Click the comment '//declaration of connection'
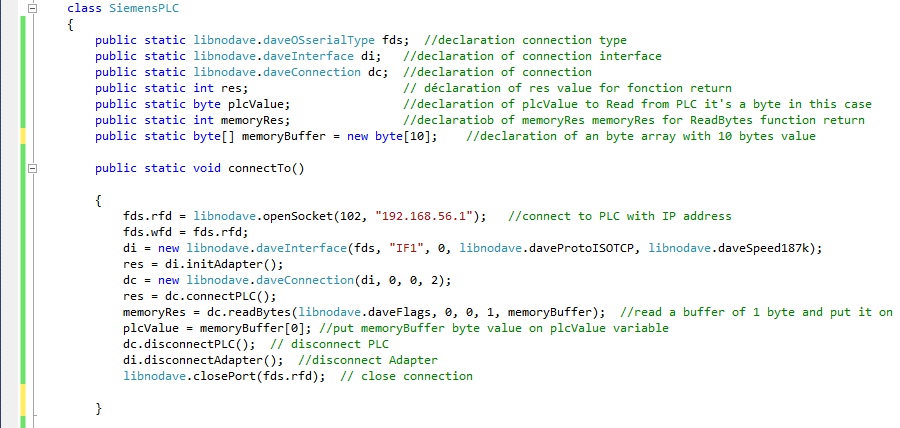The image size is (900, 428). pos(497,72)
